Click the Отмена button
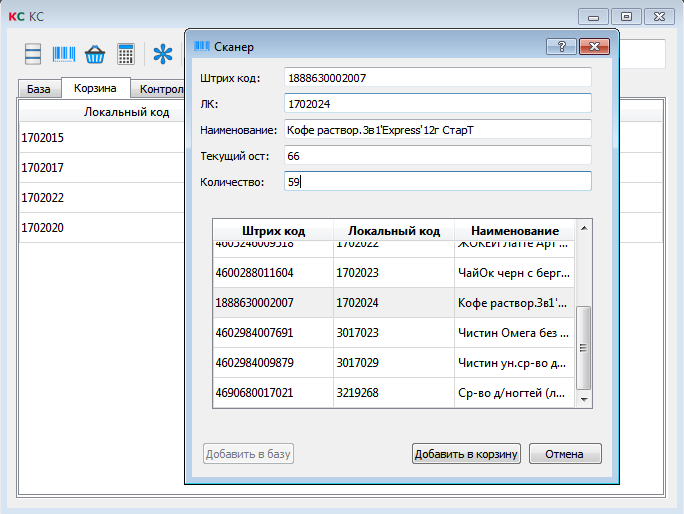The image size is (684, 514). pos(565,454)
